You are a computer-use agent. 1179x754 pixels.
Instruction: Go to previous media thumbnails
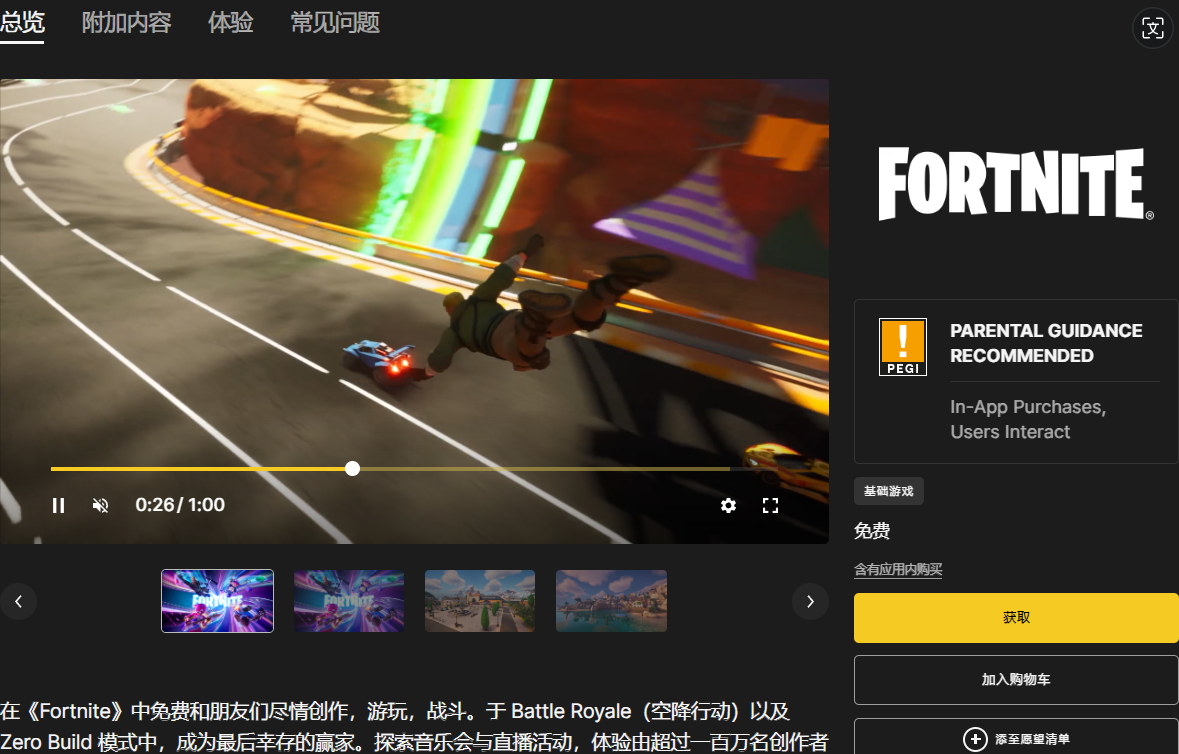[18, 601]
